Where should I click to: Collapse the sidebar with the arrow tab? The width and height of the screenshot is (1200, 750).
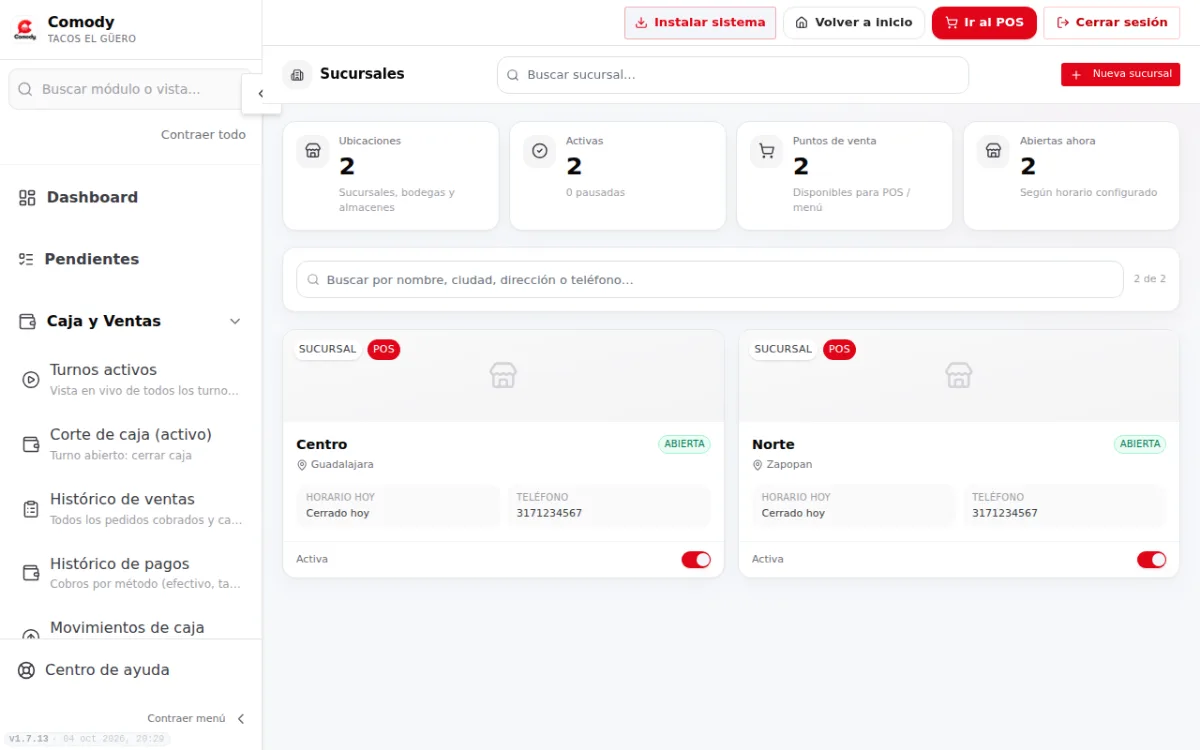pos(261,94)
